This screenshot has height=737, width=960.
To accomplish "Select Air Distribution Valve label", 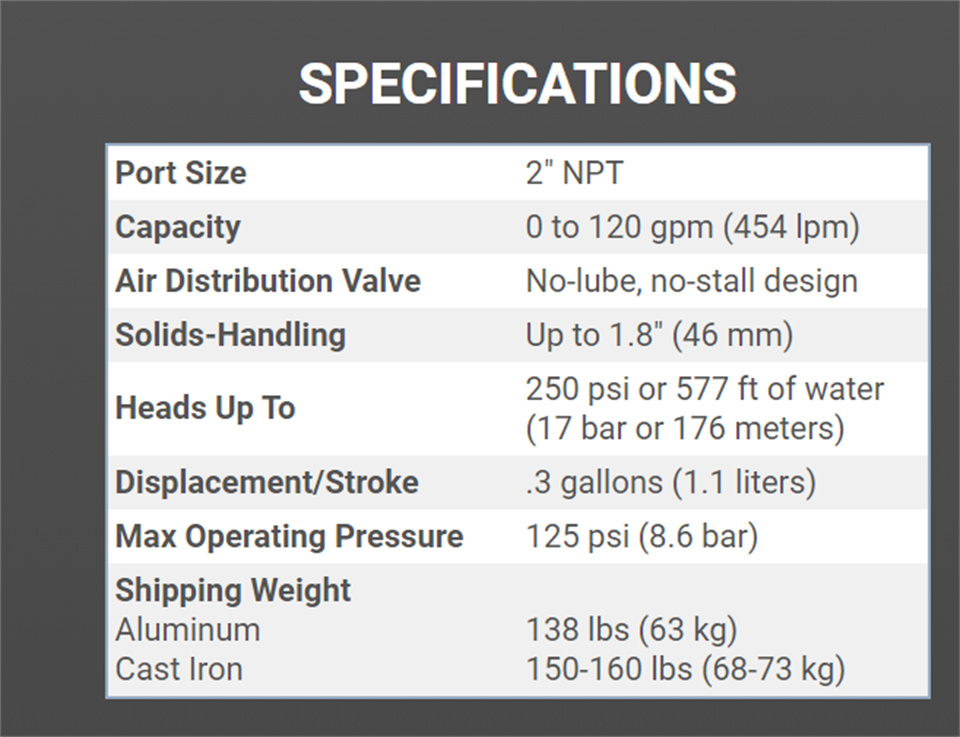I will click(x=268, y=281).
